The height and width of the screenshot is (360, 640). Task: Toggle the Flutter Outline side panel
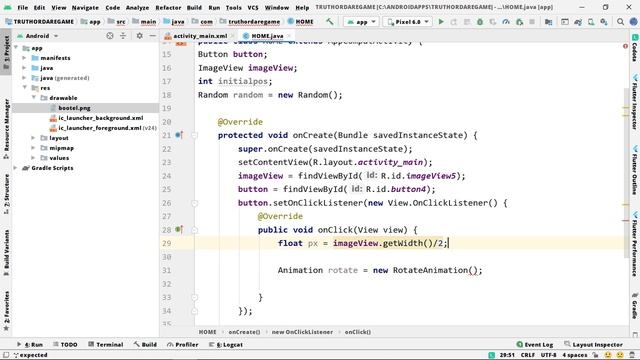(x=635, y=171)
